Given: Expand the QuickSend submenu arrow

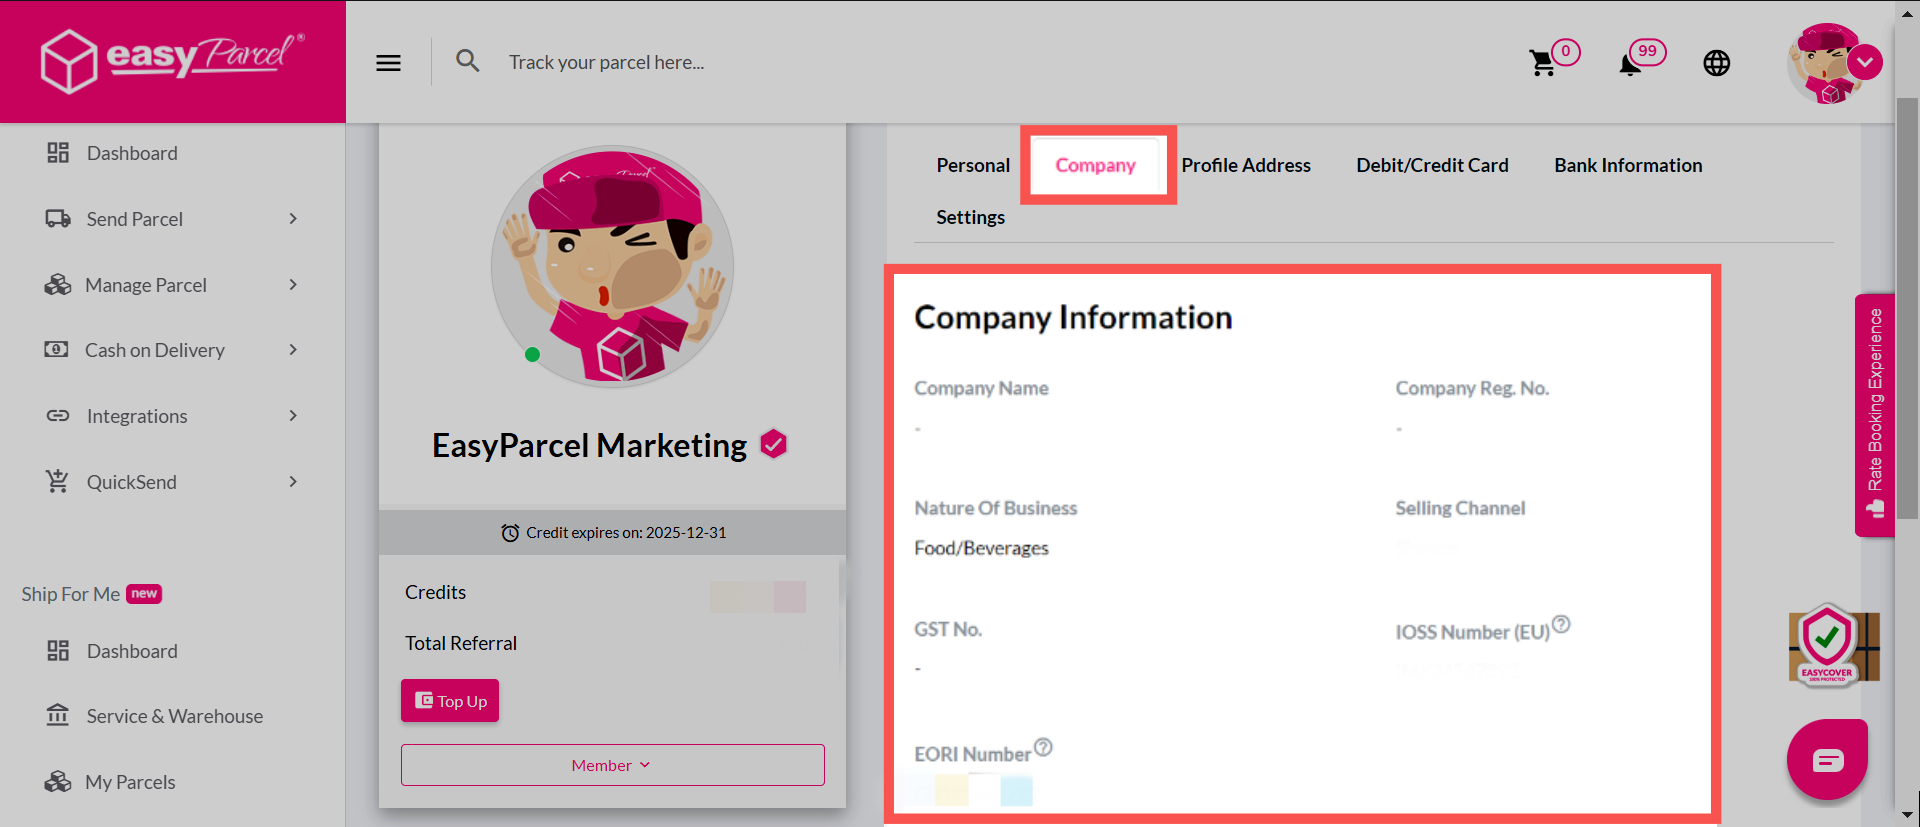Looking at the screenshot, I should coord(293,482).
